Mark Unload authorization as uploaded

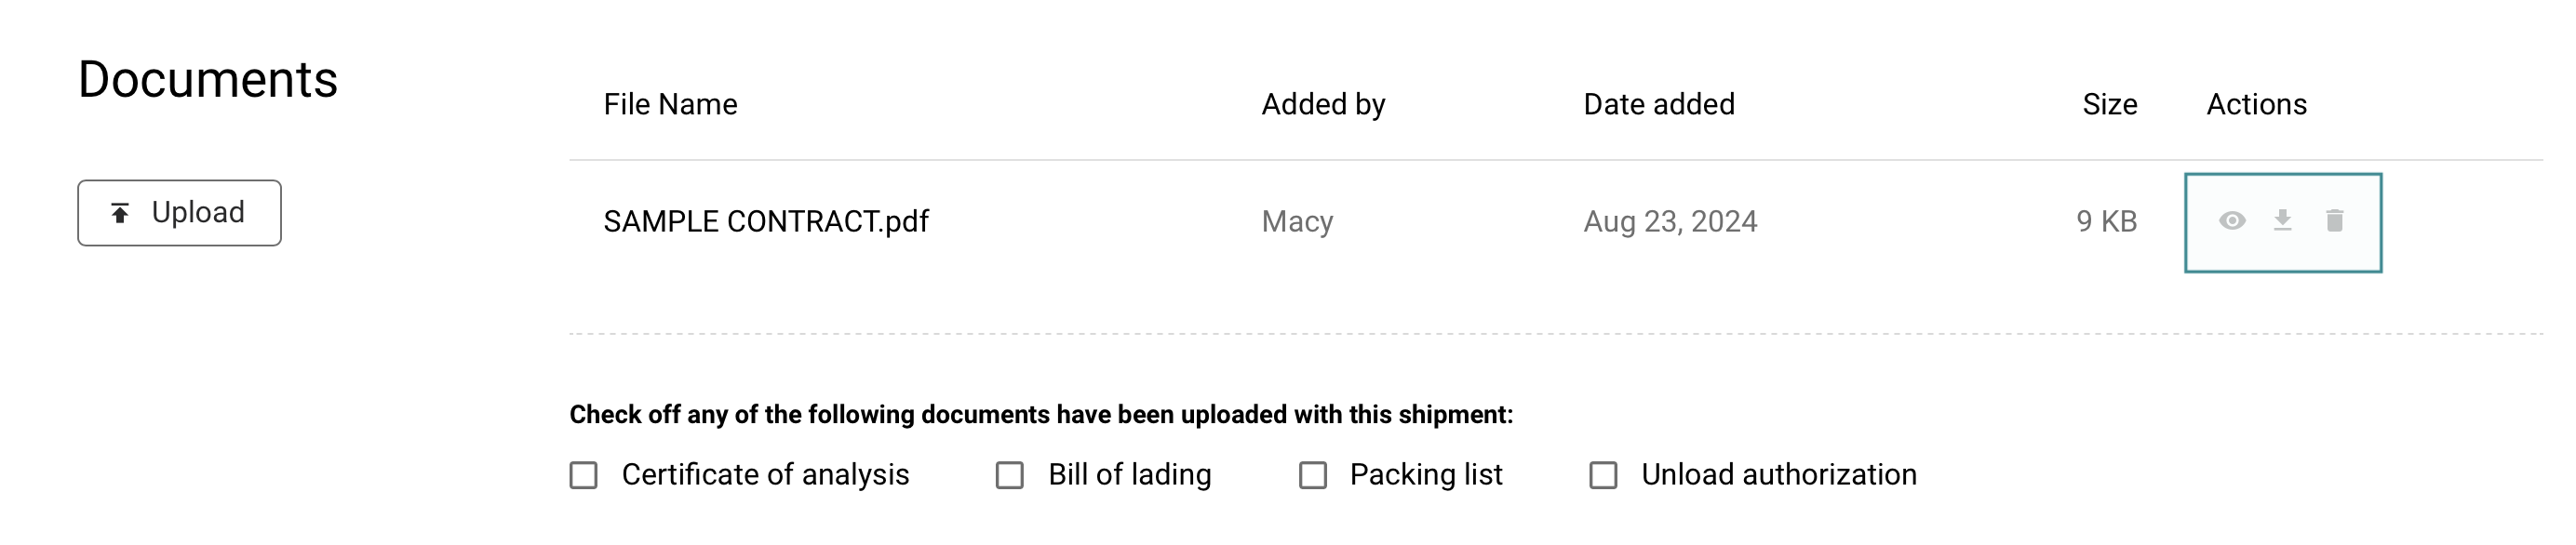[x=1604, y=475]
